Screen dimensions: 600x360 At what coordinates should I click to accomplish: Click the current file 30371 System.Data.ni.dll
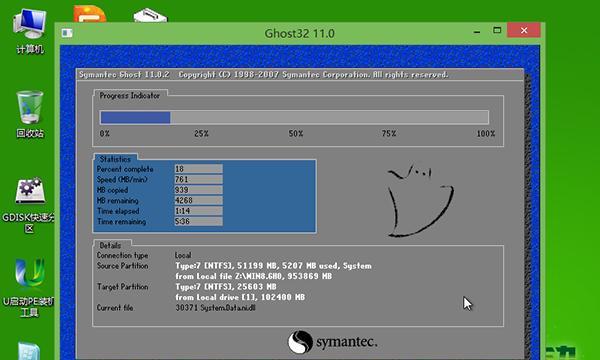215,308
